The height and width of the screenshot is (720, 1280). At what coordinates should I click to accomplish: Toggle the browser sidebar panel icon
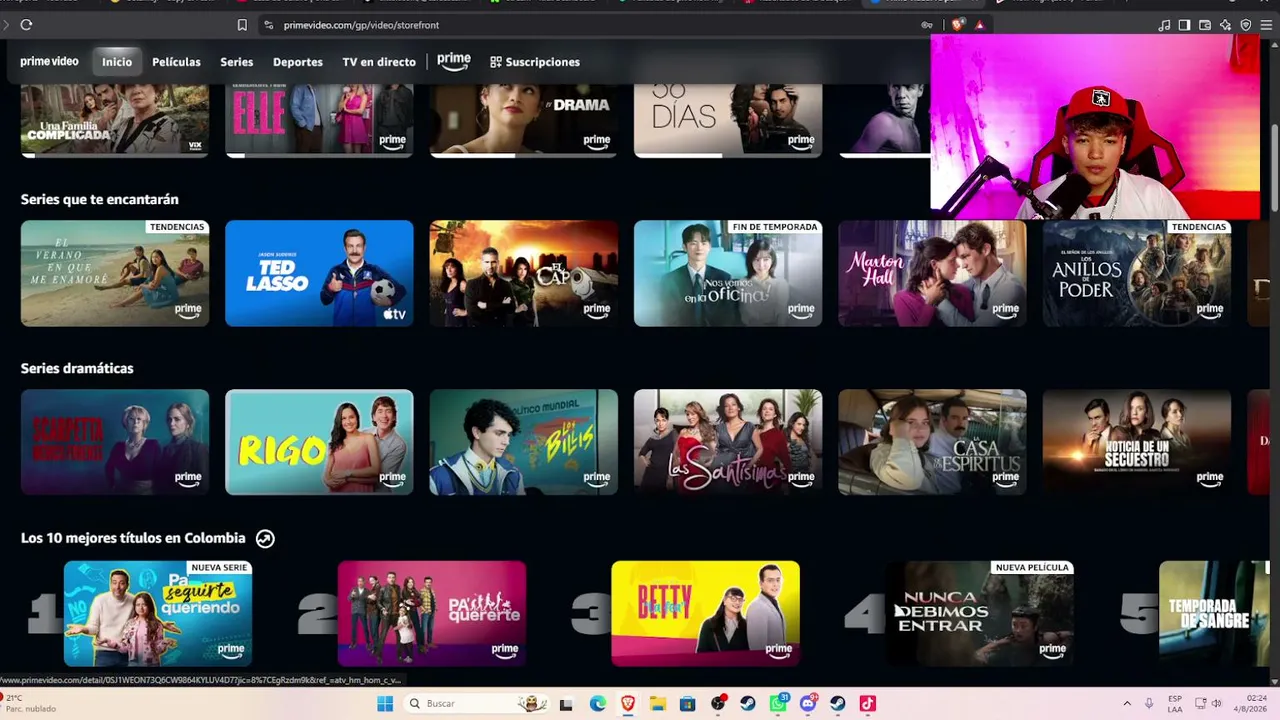1184,25
